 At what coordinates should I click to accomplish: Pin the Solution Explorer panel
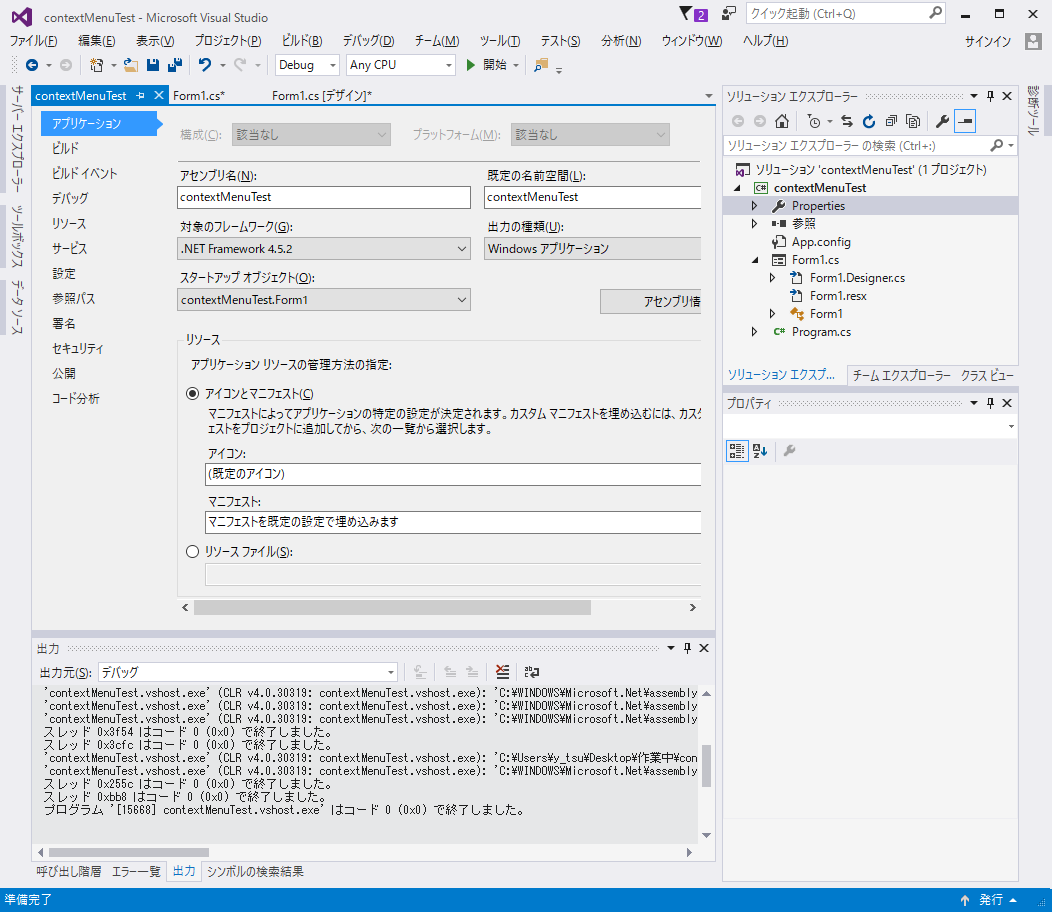coord(990,97)
